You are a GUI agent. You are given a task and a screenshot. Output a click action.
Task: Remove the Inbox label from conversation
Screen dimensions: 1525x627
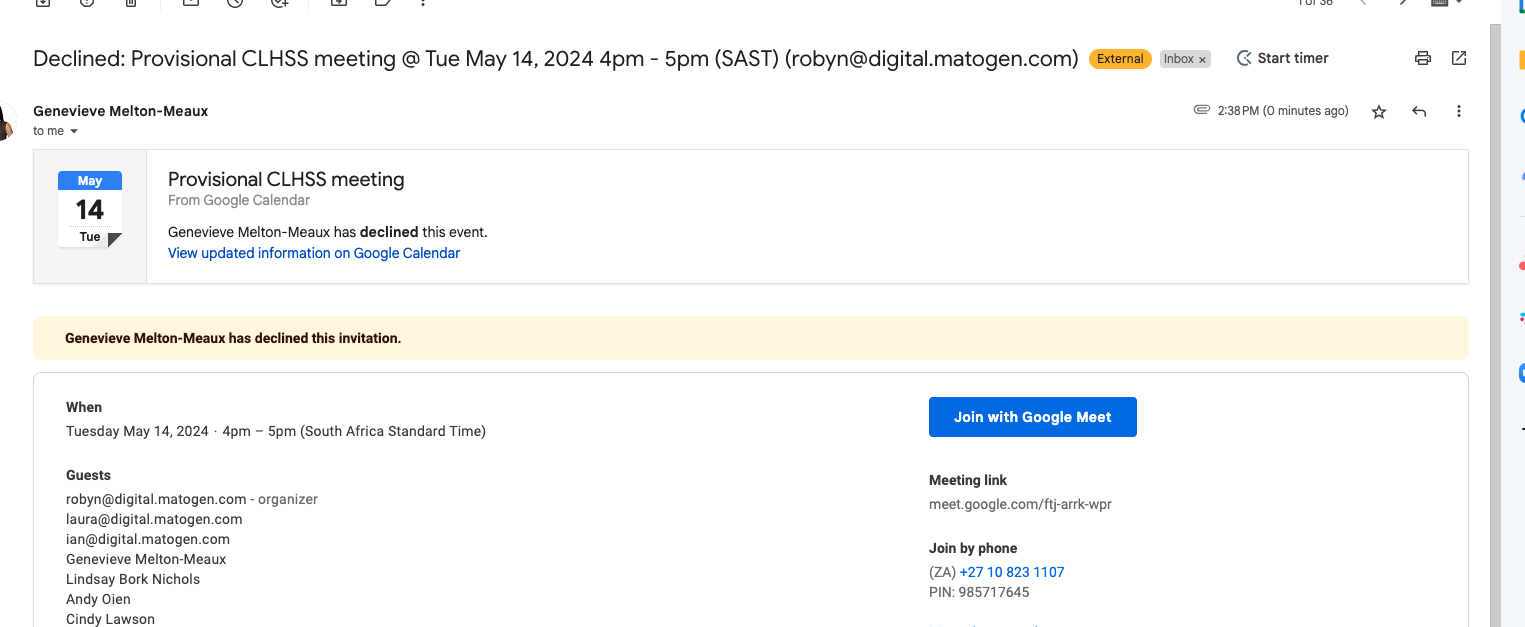(x=1202, y=60)
